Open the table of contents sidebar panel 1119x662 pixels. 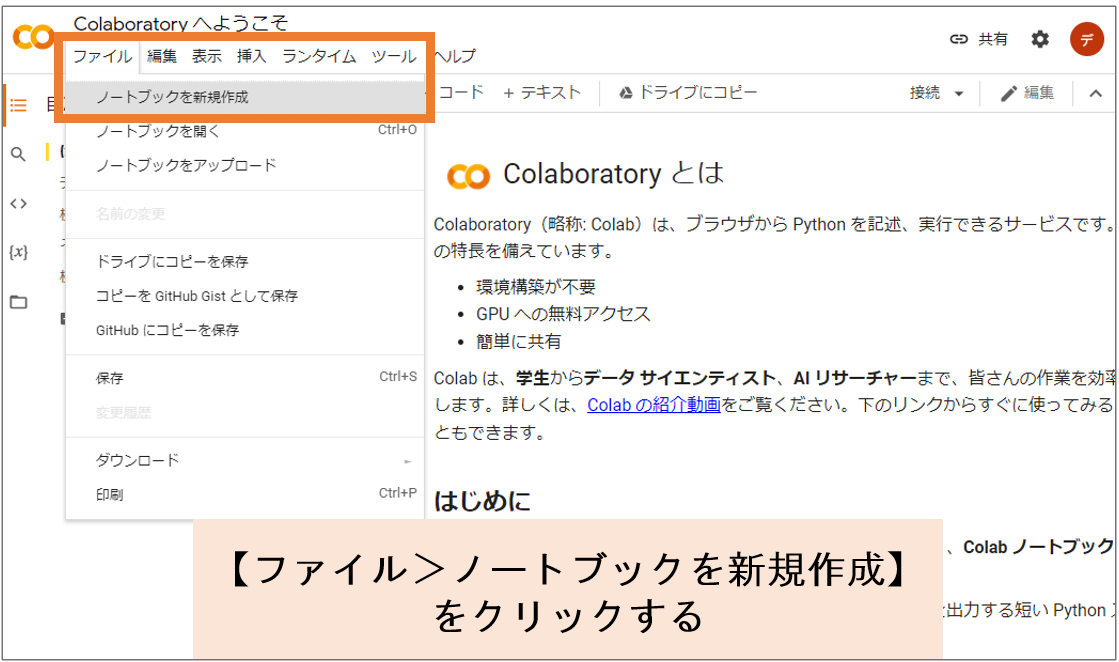18,104
